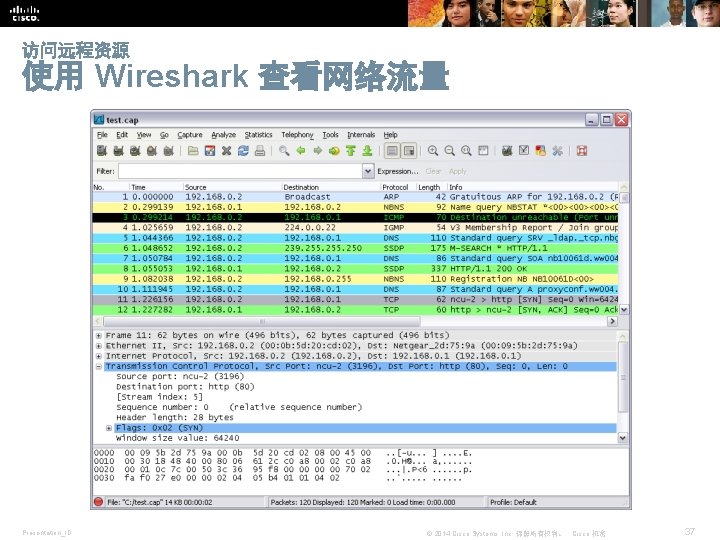Open the Analyze menu
720x540 pixels.
click(223, 135)
